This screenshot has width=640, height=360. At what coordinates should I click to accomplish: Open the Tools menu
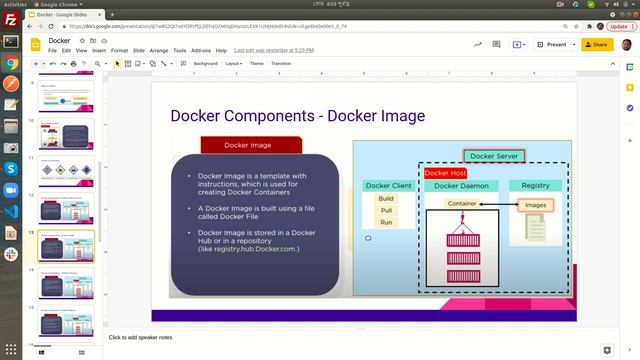[x=180, y=51]
